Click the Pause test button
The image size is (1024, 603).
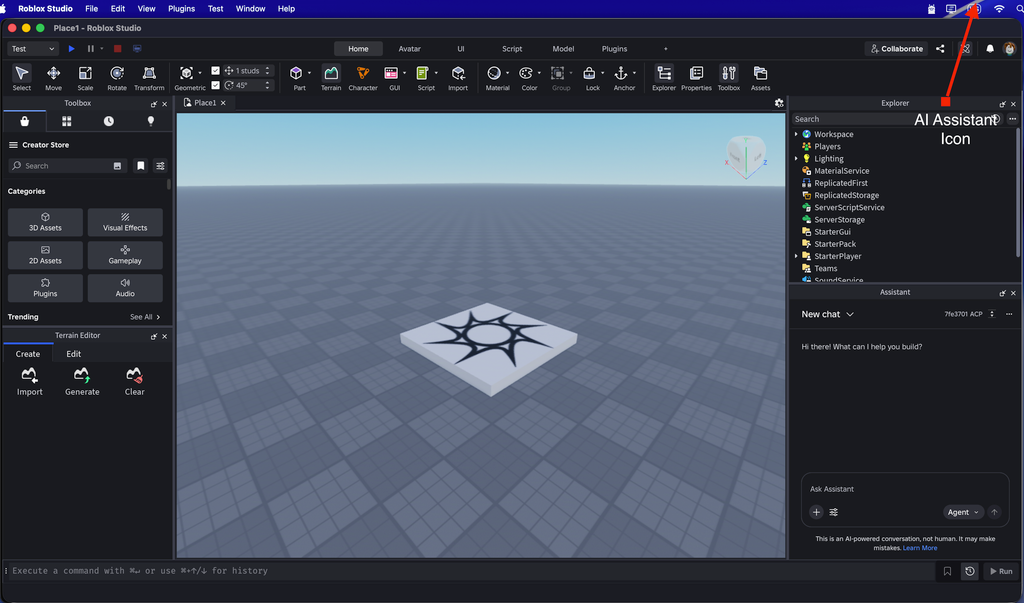tap(91, 49)
